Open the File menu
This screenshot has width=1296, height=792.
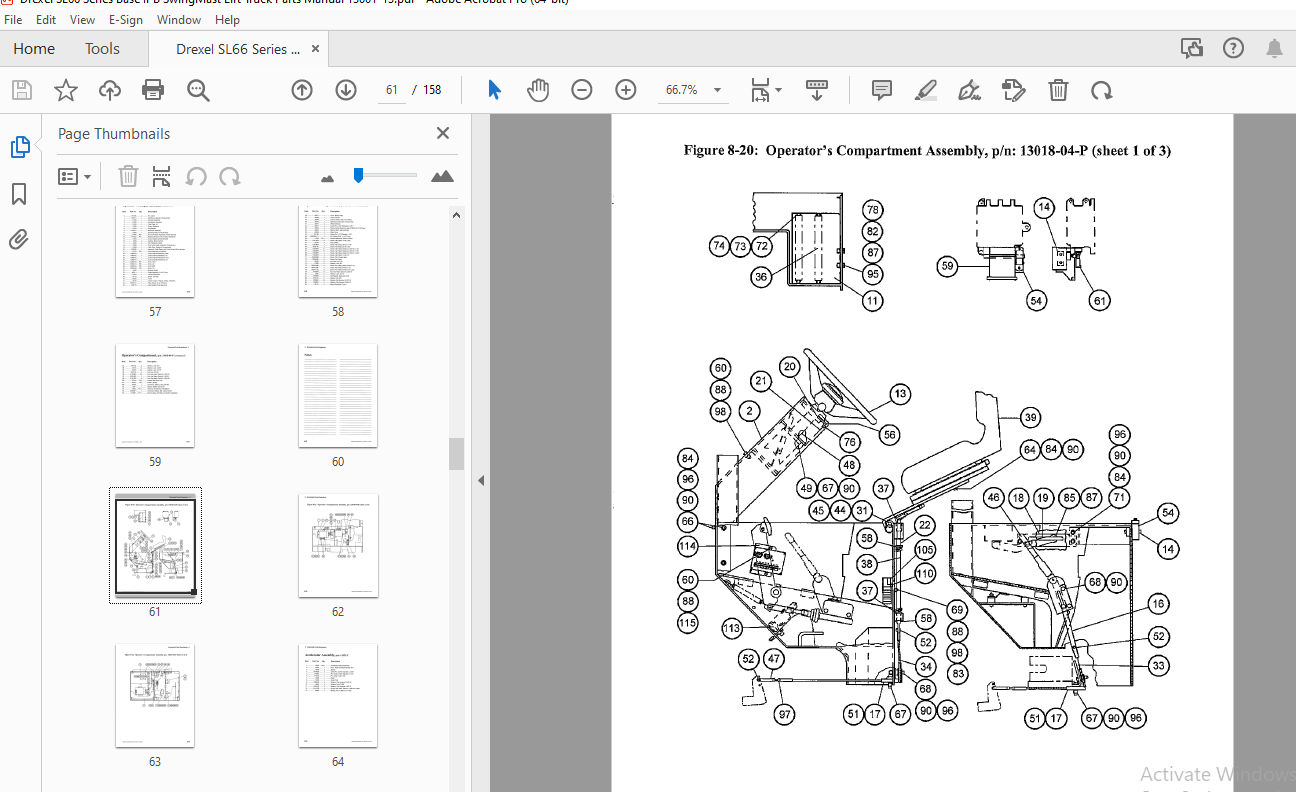coord(13,20)
